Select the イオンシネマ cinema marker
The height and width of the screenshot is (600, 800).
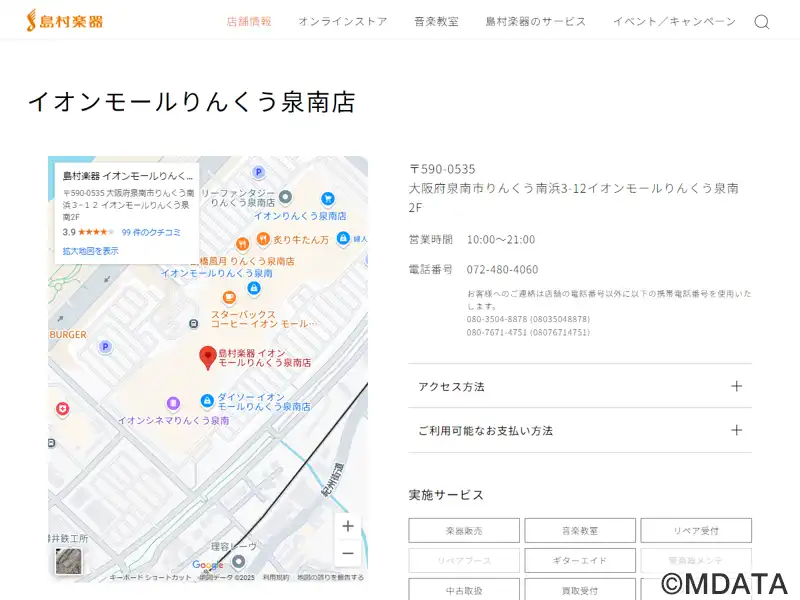tap(173, 404)
